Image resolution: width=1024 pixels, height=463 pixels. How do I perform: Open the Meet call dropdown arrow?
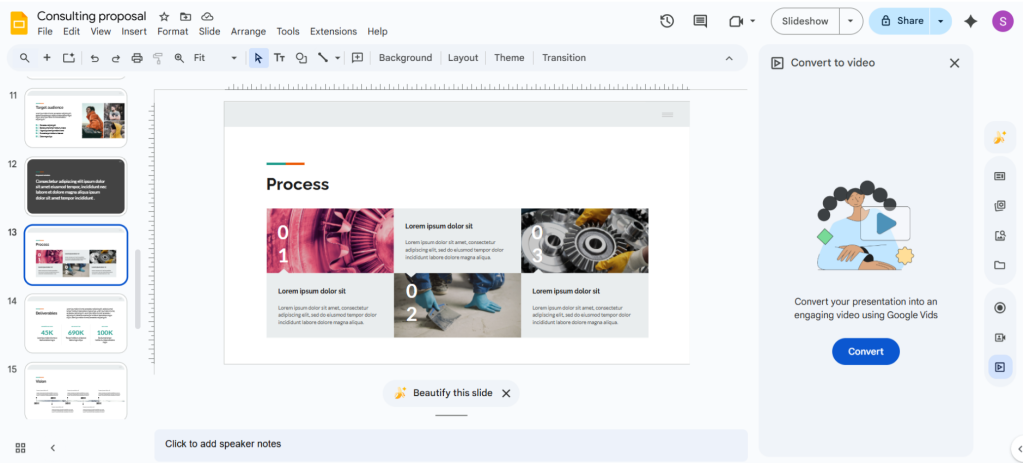pyautogui.click(x=752, y=22)
